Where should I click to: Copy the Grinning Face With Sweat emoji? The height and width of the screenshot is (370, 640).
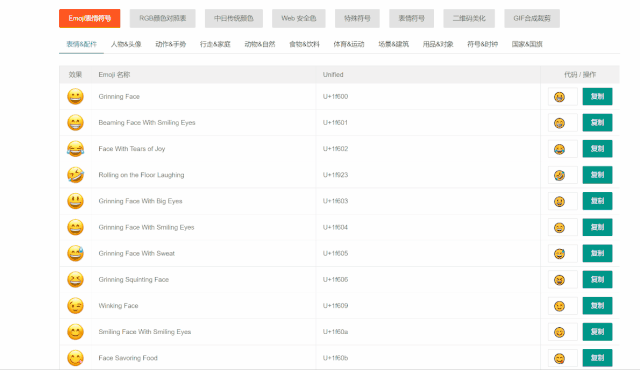[597, 253]
